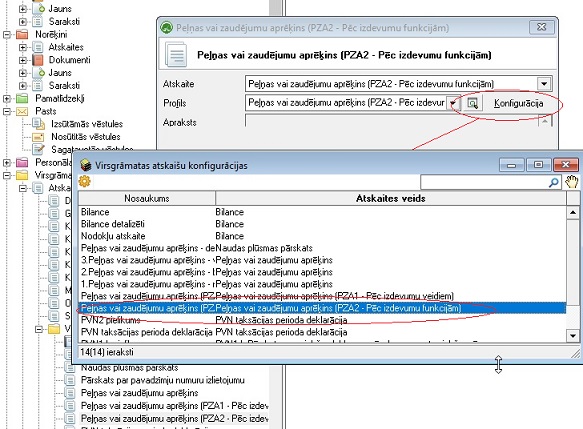The height and width of the screenshot is (429, 583).
Task: Click the Pamatlīdzekļi green folder icon
Action: [22, 98]
